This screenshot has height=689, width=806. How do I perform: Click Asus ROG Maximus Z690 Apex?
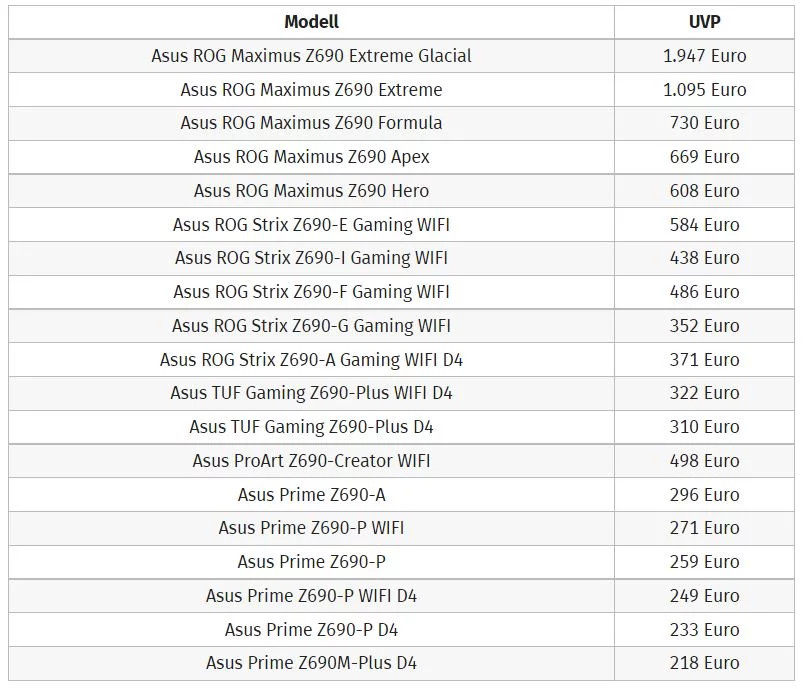[311, 157]
